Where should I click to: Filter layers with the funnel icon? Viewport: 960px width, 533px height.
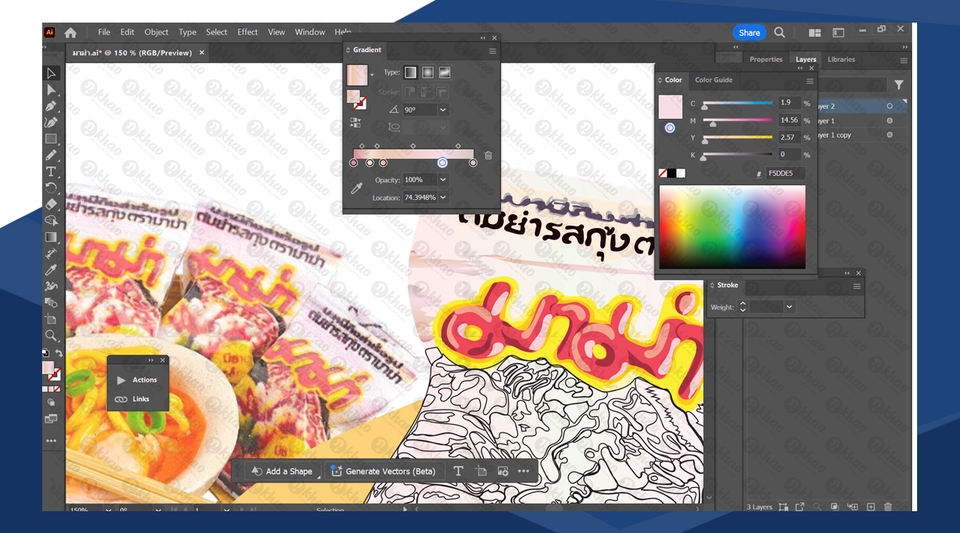[x=899, y=85]
